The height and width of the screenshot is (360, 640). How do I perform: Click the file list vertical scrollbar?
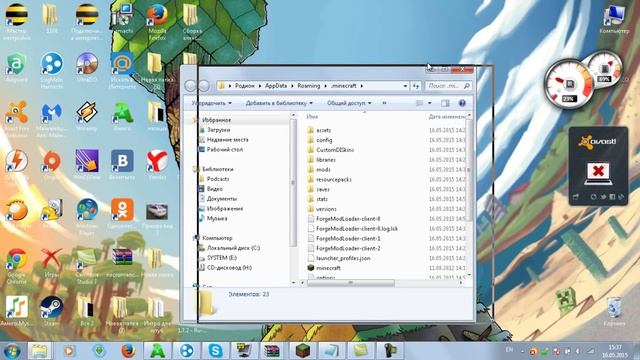(x=469, y=169)
